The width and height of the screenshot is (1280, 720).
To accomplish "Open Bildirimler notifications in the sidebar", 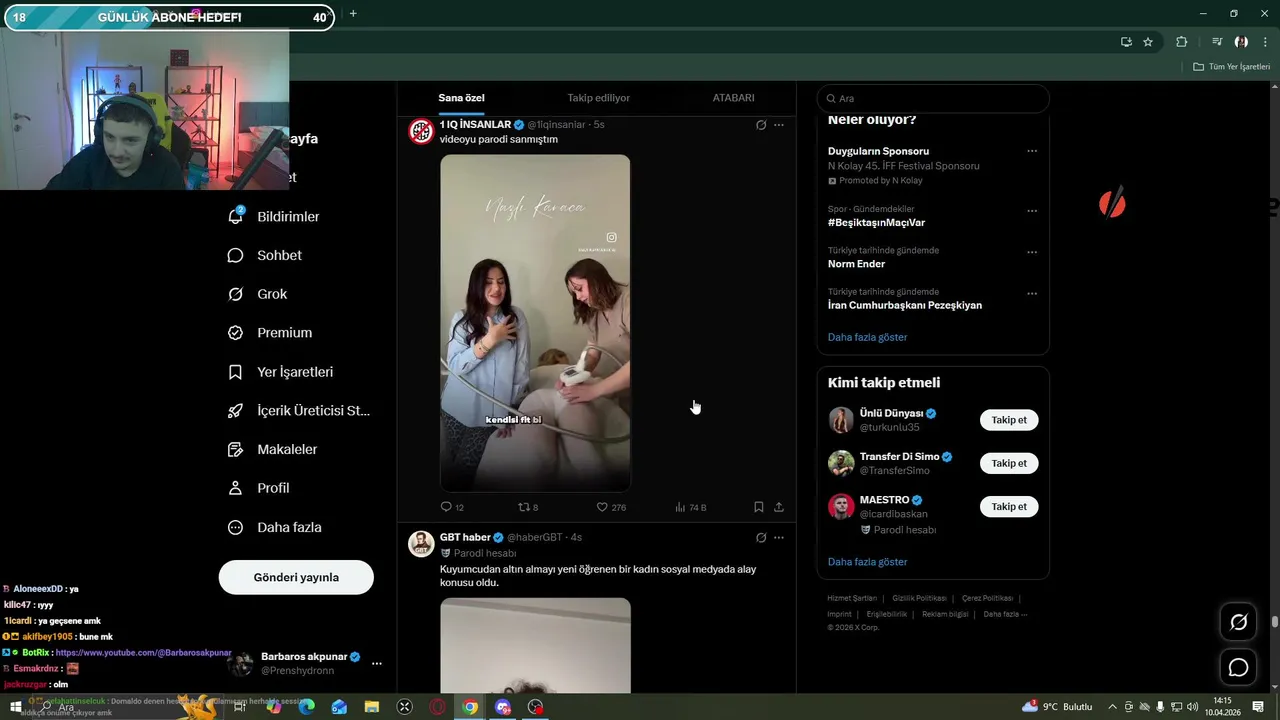I will point(274,216).
